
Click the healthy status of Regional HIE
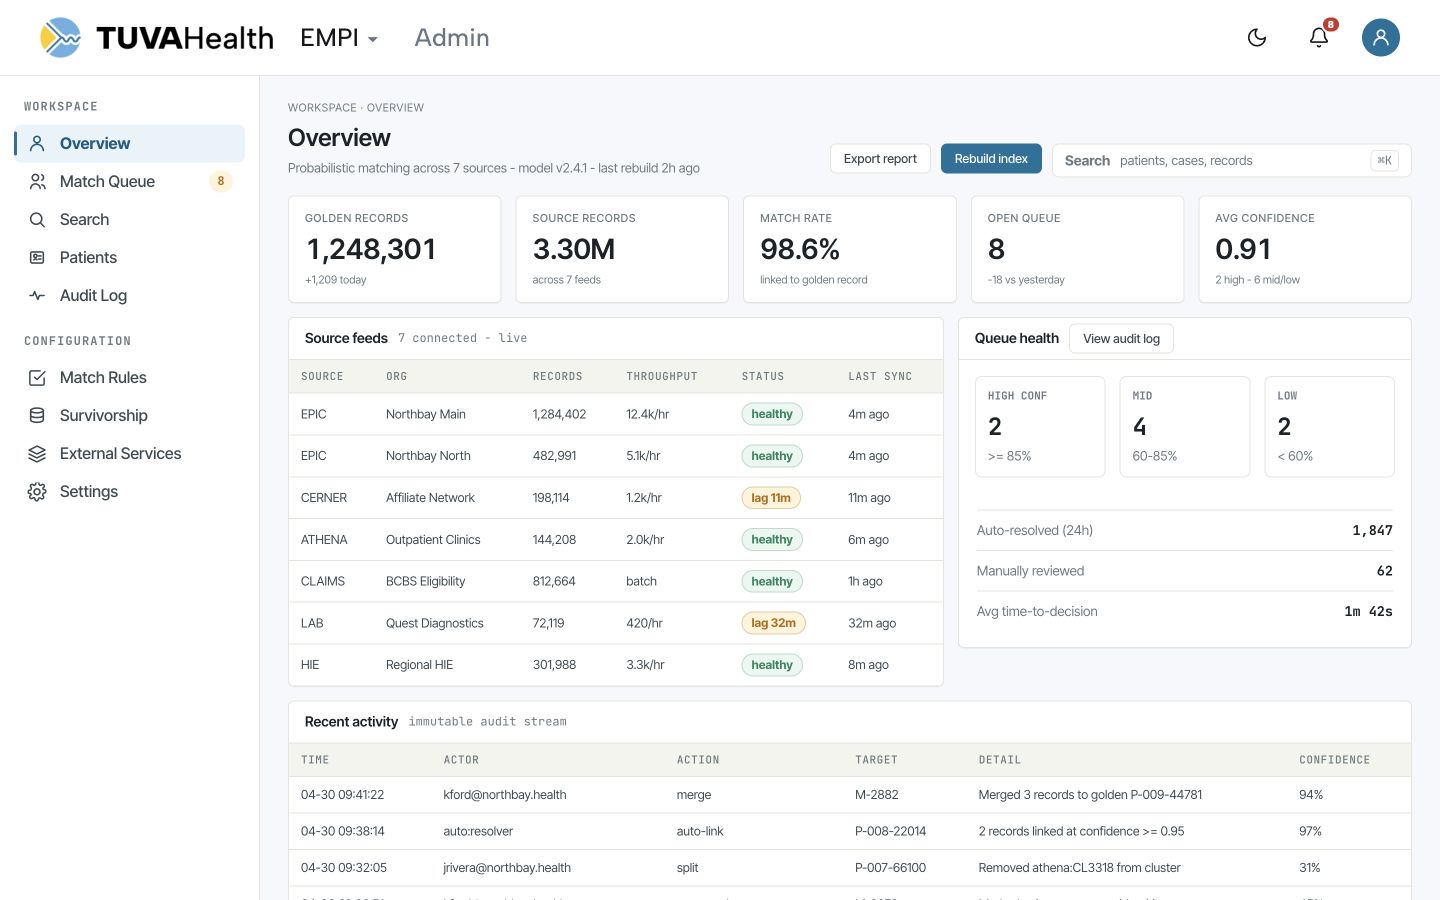(x=772, y=665)
